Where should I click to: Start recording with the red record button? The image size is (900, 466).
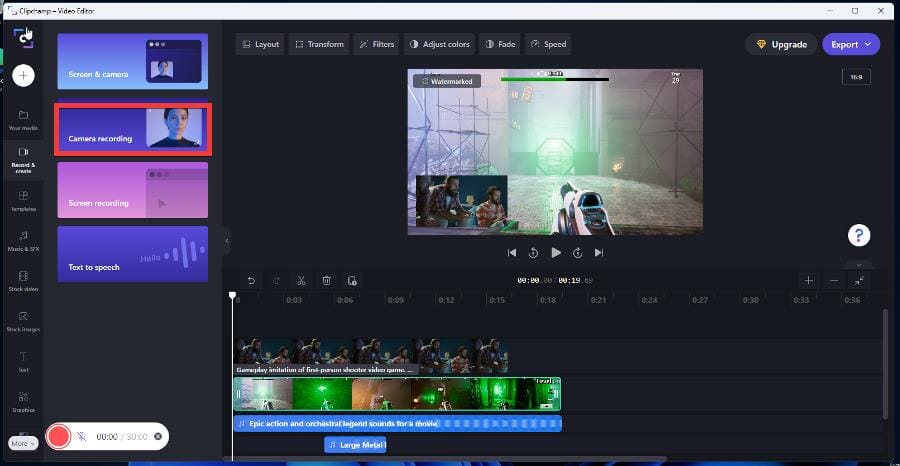[x=59, y=436]
